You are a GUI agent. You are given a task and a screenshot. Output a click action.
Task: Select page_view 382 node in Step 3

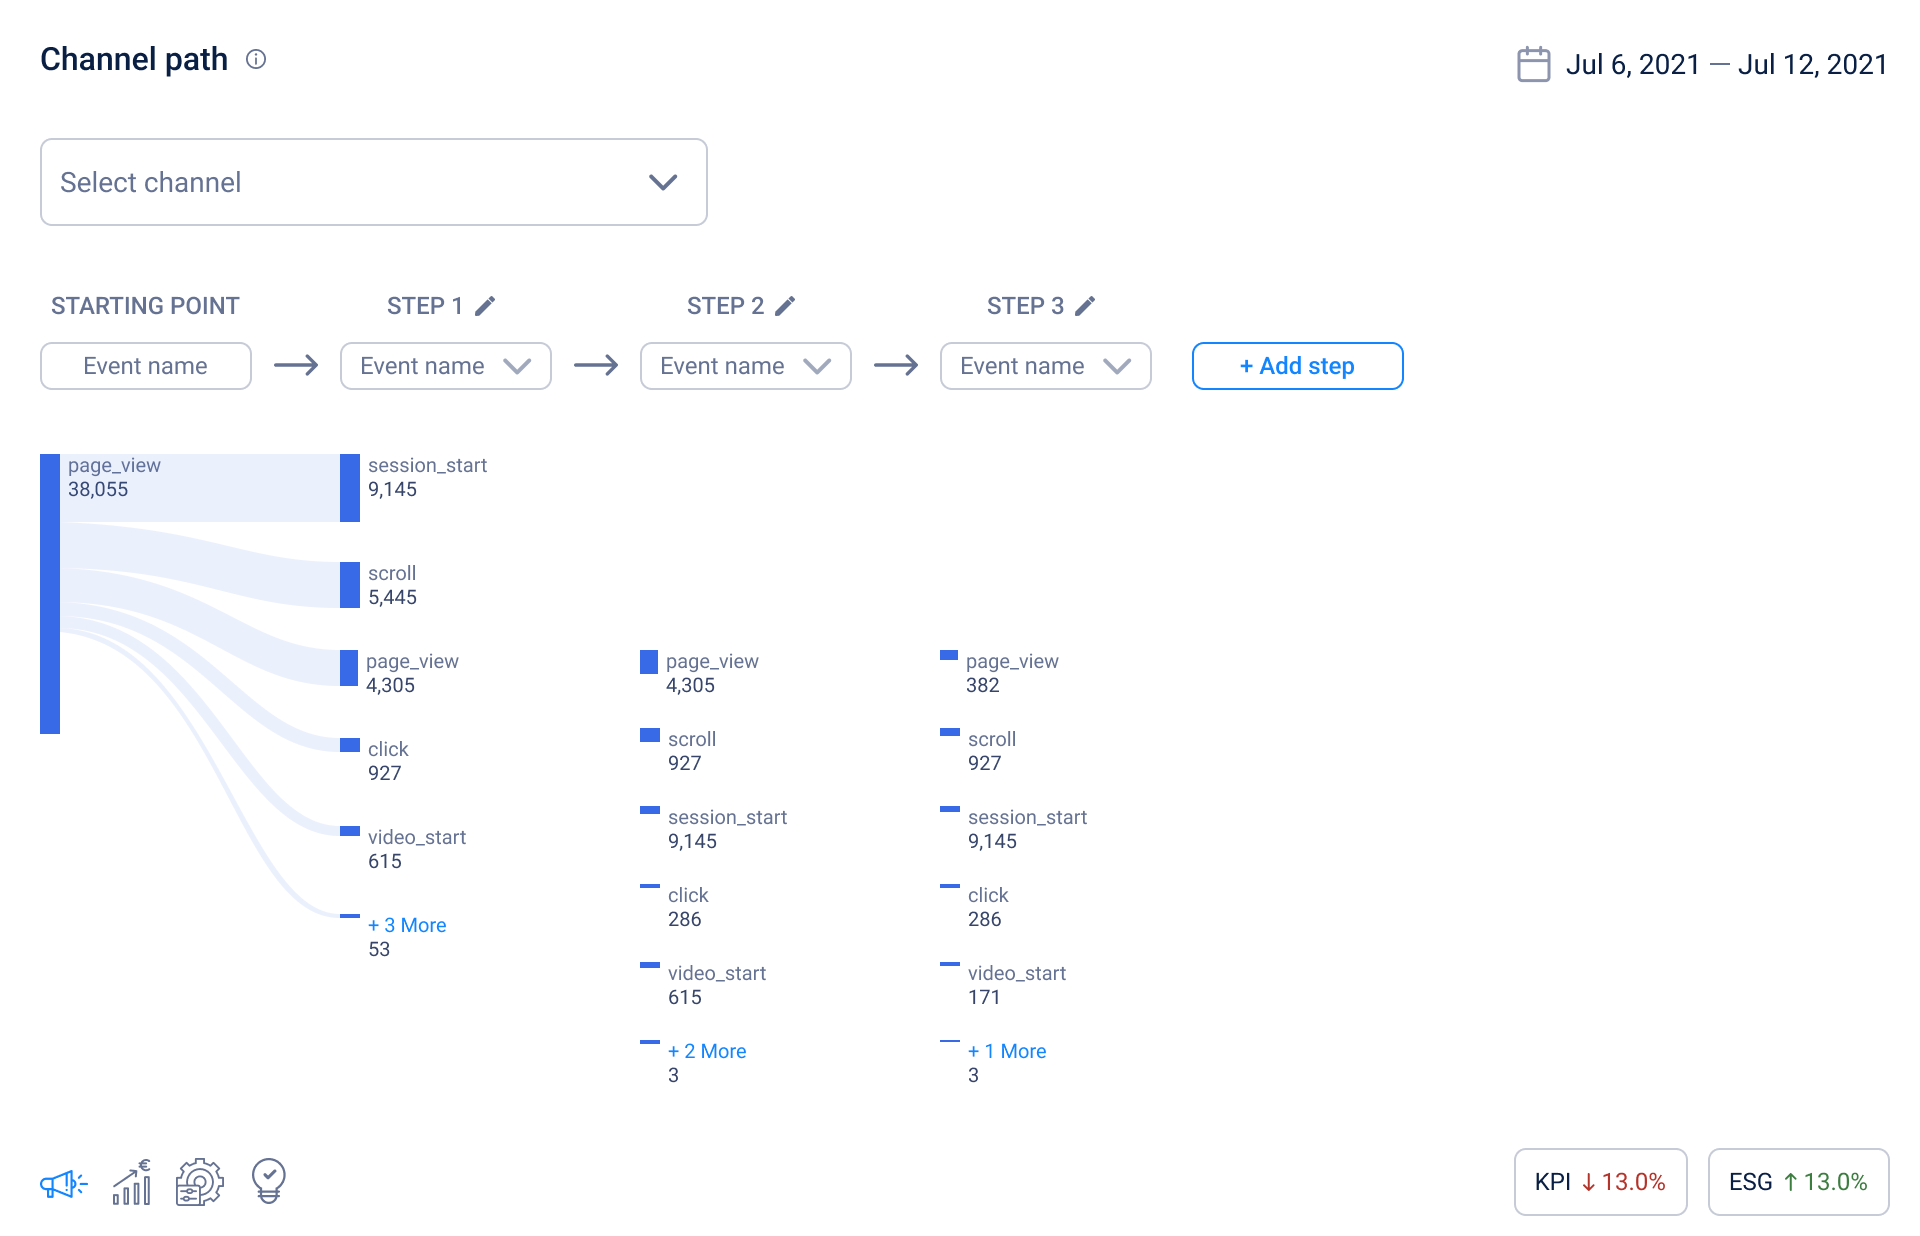click(949, 655)
